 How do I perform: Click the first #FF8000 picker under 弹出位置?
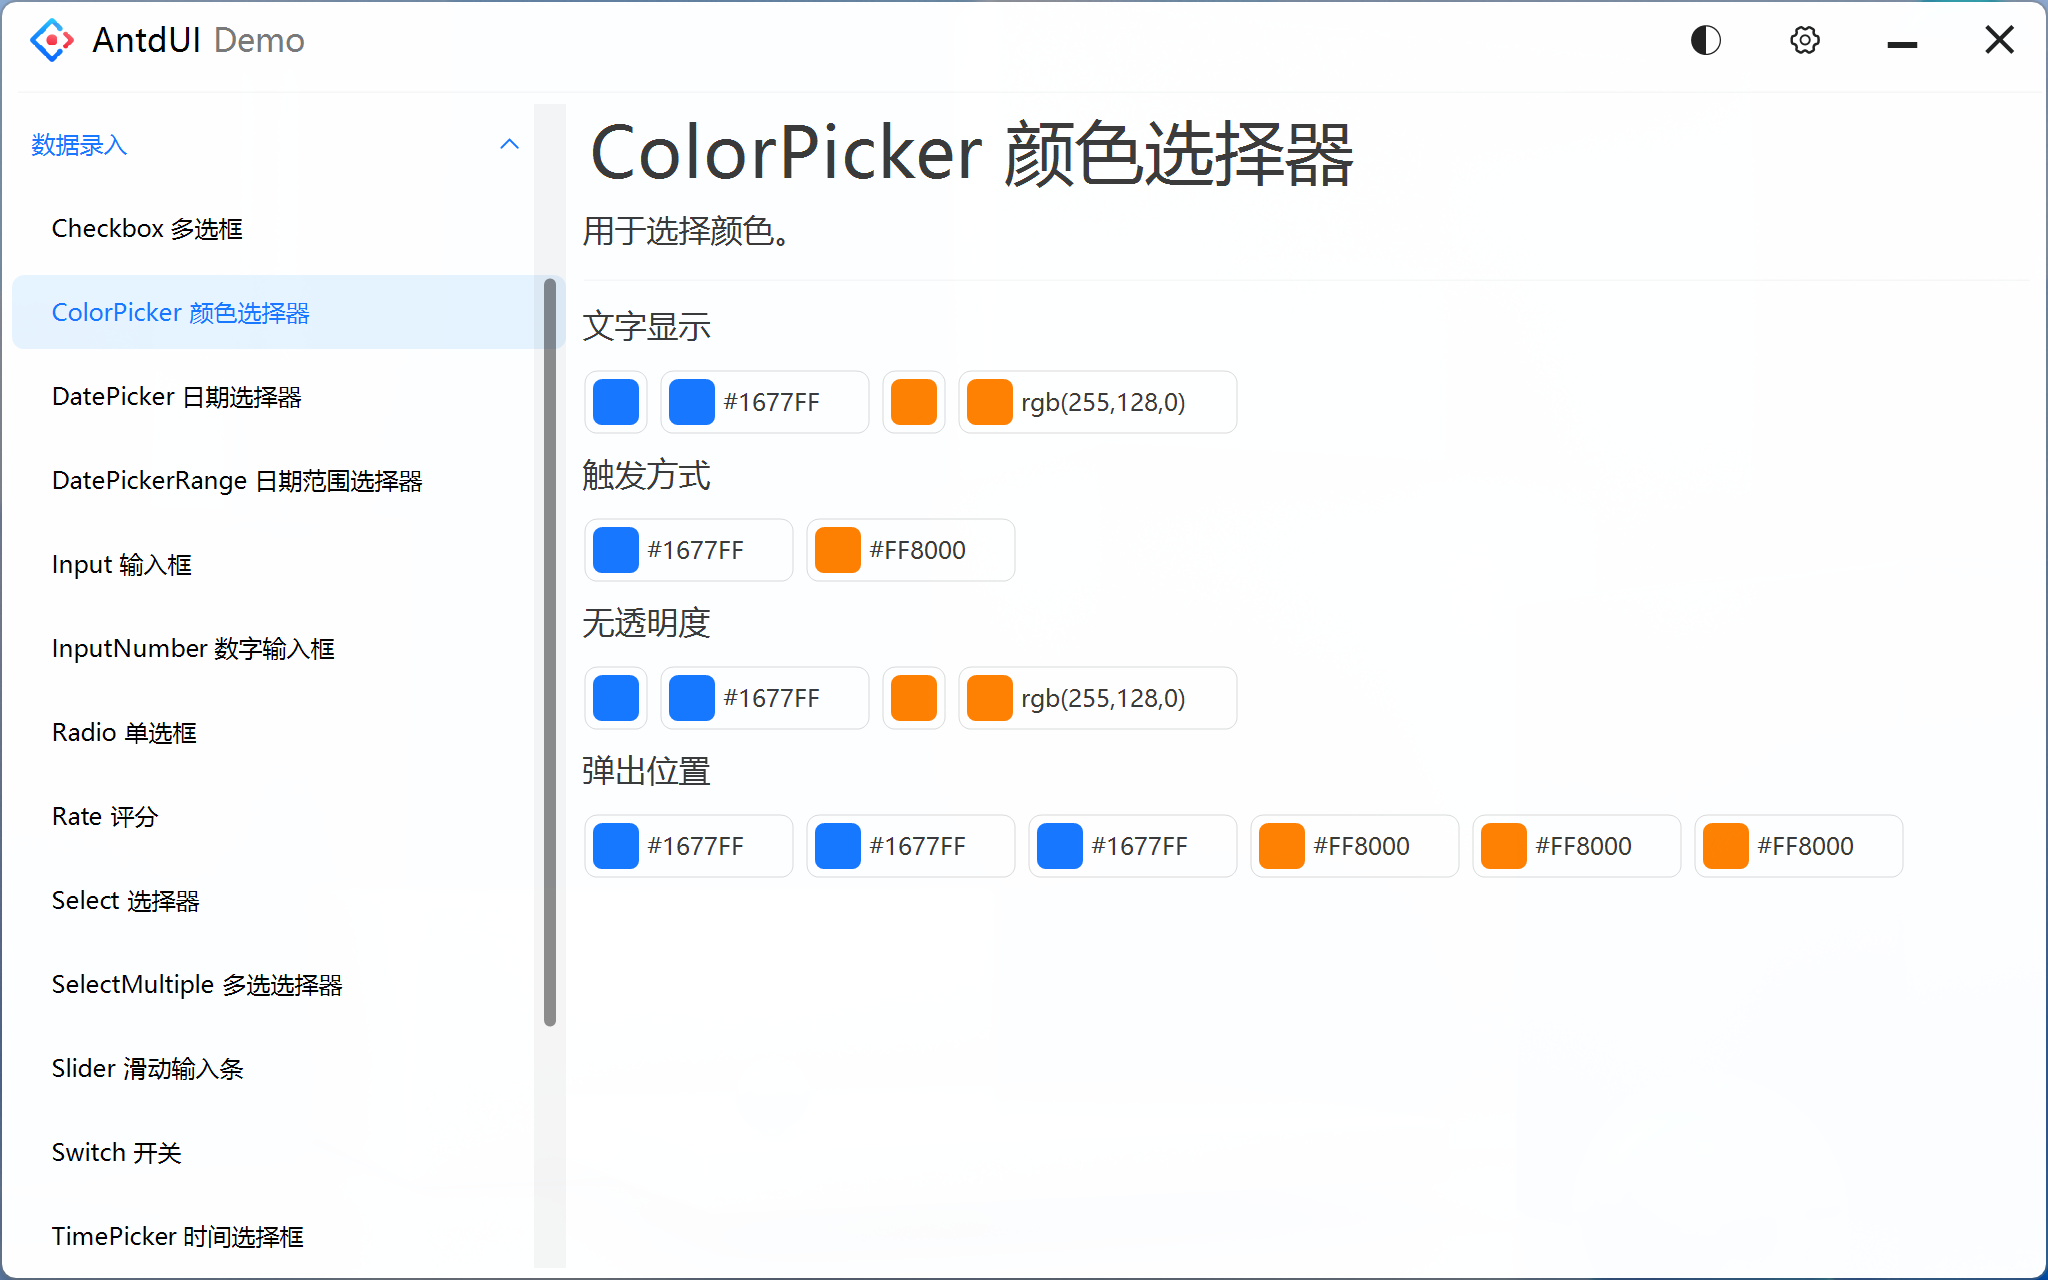point(1354,845)
